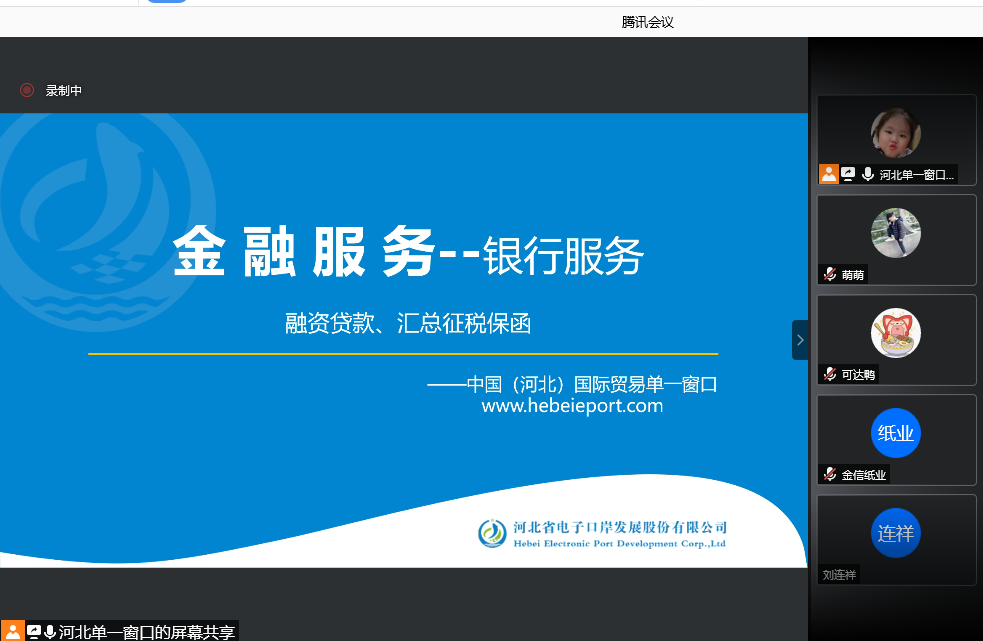
Task: Click the microphone icon in bottom share label
Action: [x=50, y=632]
